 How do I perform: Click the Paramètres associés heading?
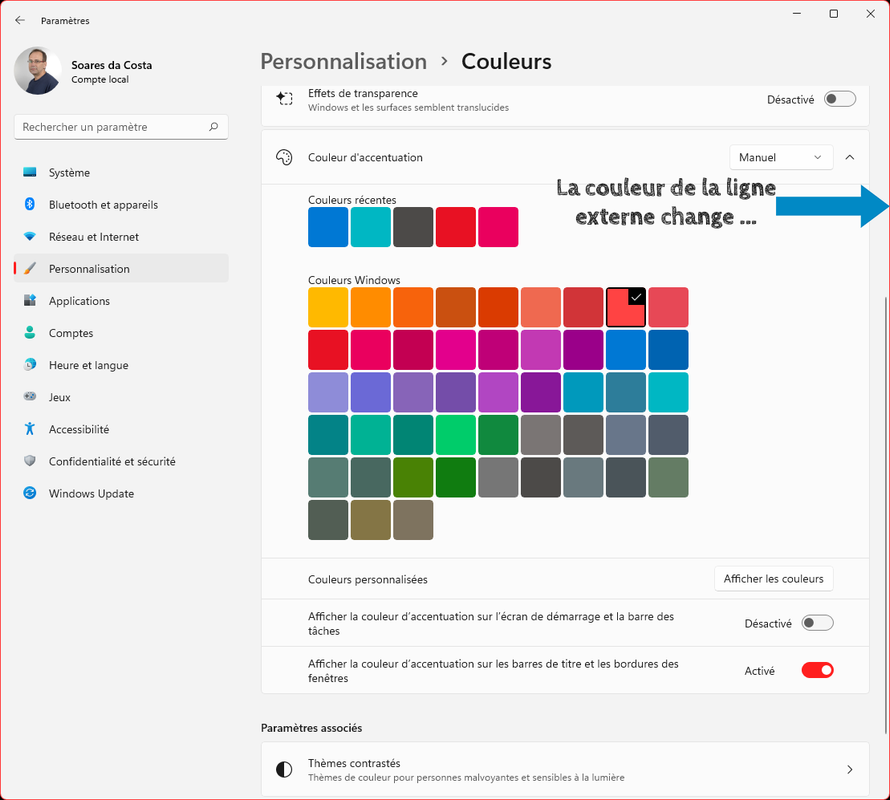(x=312, y=728)
